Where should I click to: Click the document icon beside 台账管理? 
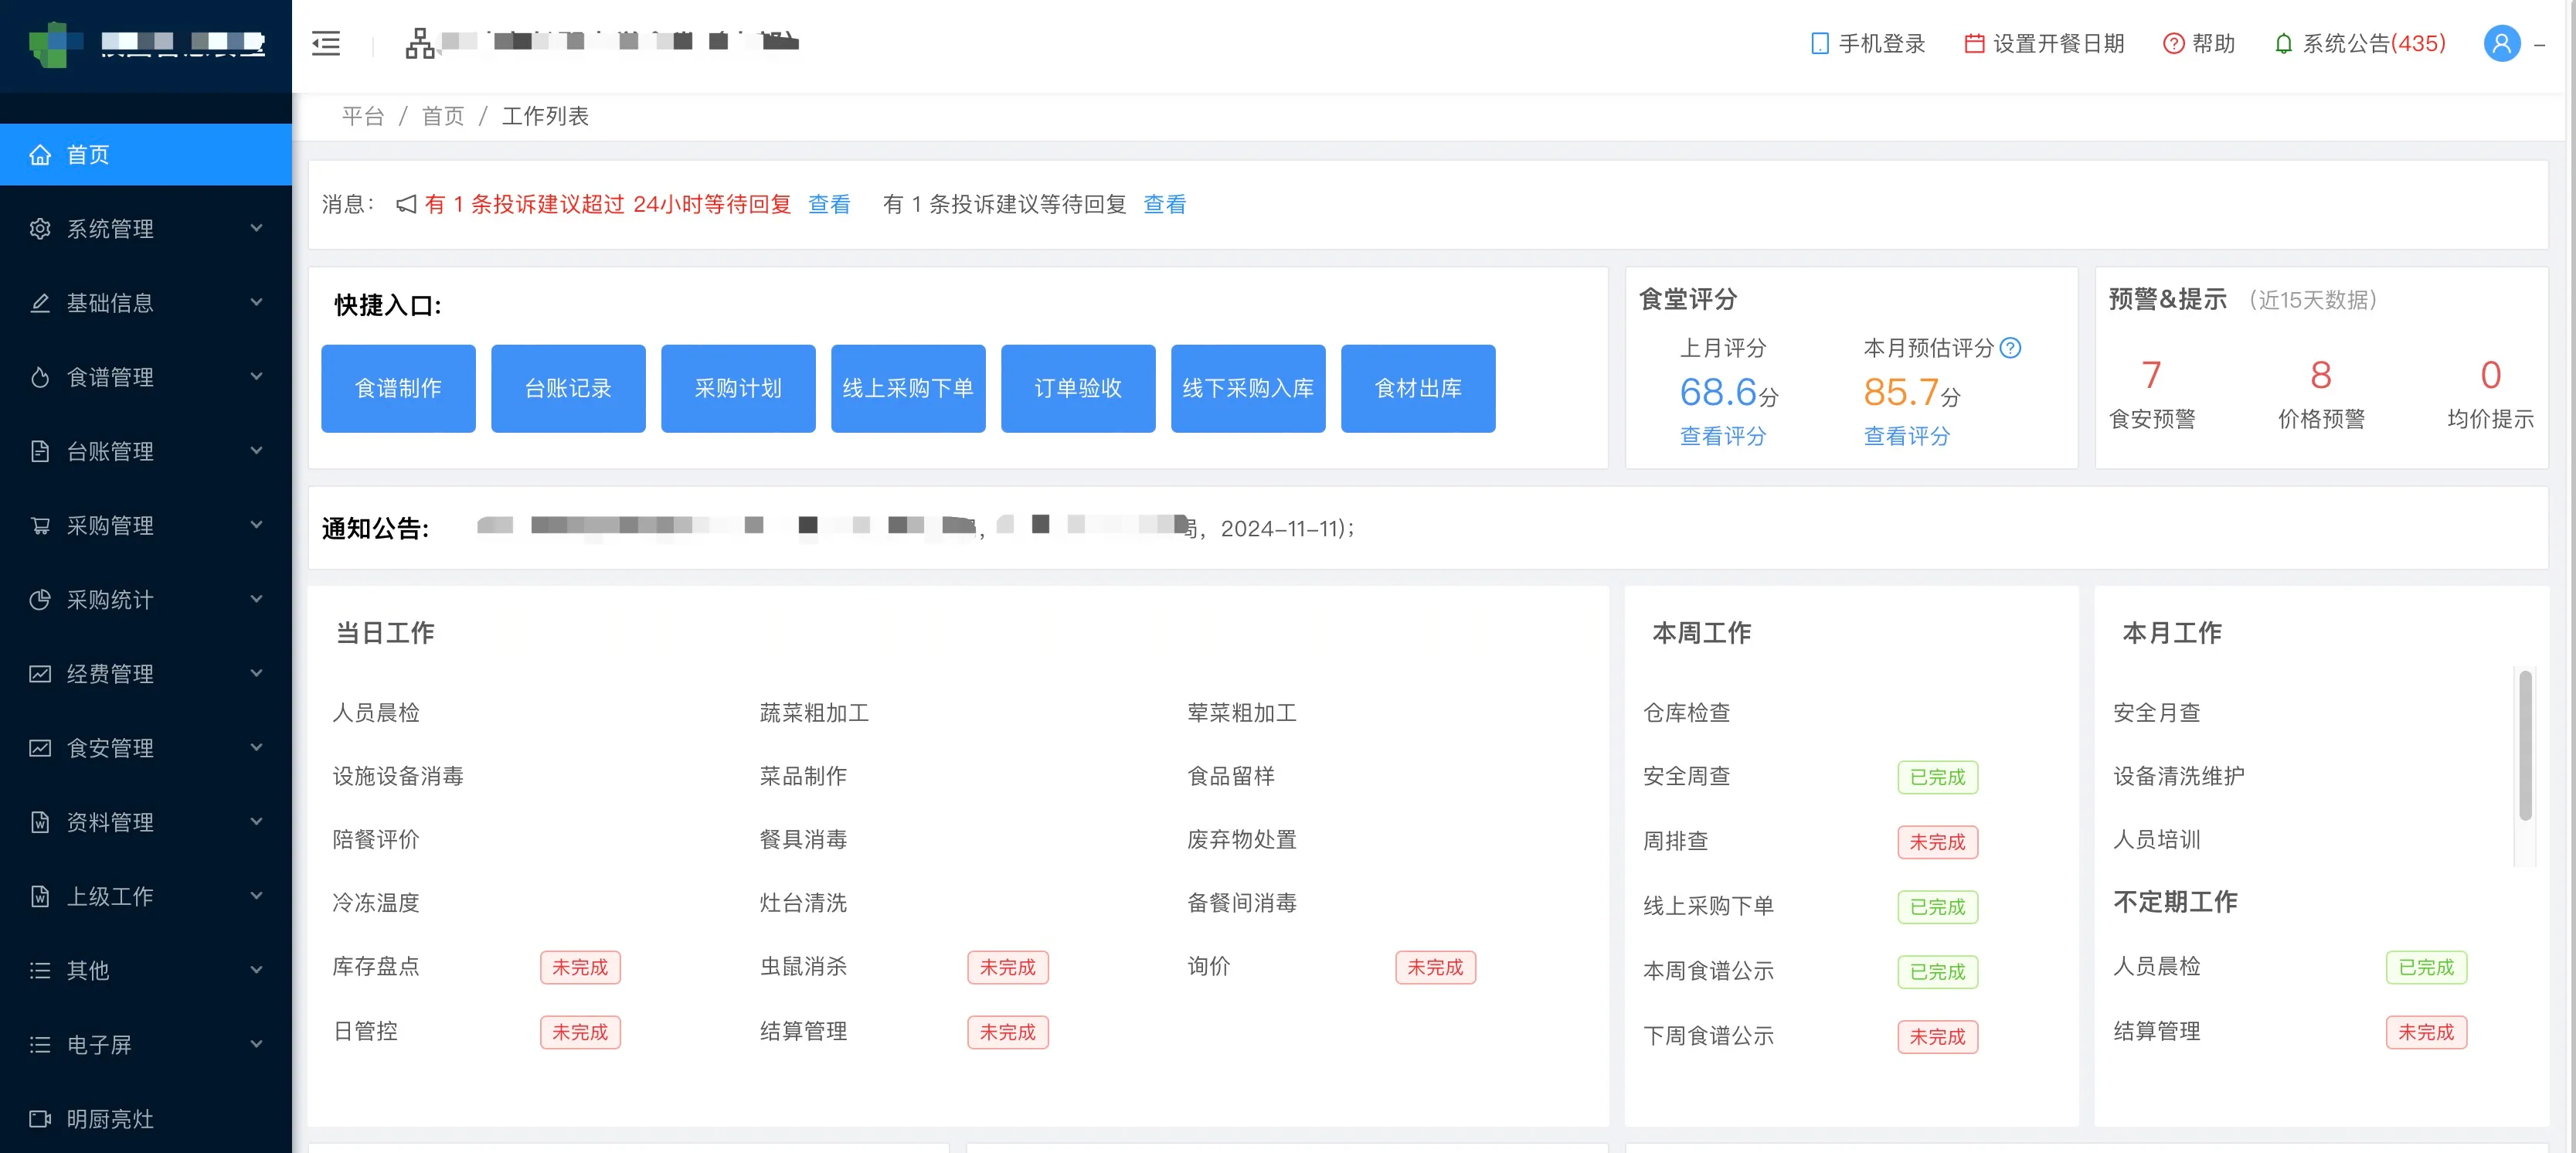[40, 451]
